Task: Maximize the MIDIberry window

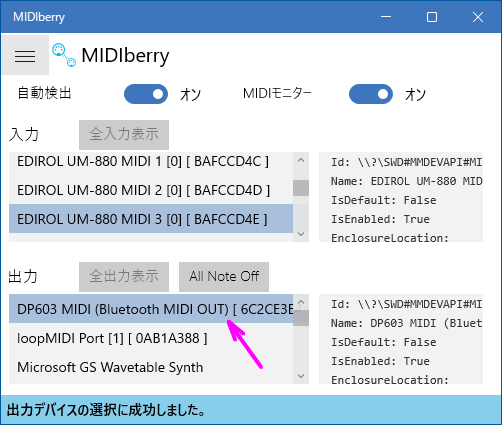Action: coord(432,17)
